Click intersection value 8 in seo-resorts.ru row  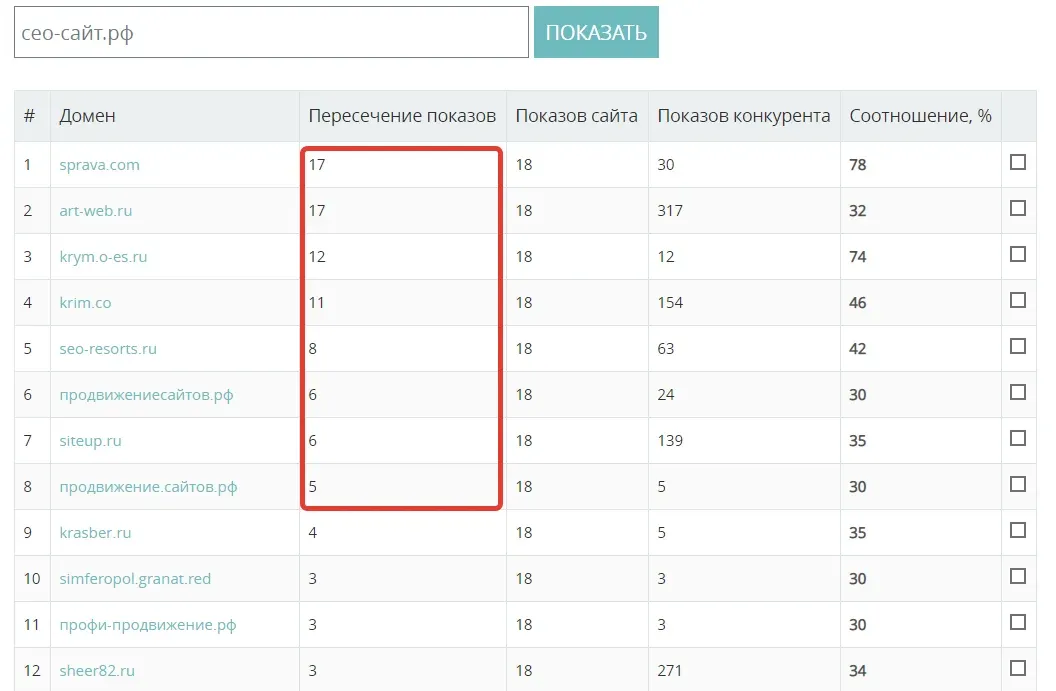(x=312, y=349)
